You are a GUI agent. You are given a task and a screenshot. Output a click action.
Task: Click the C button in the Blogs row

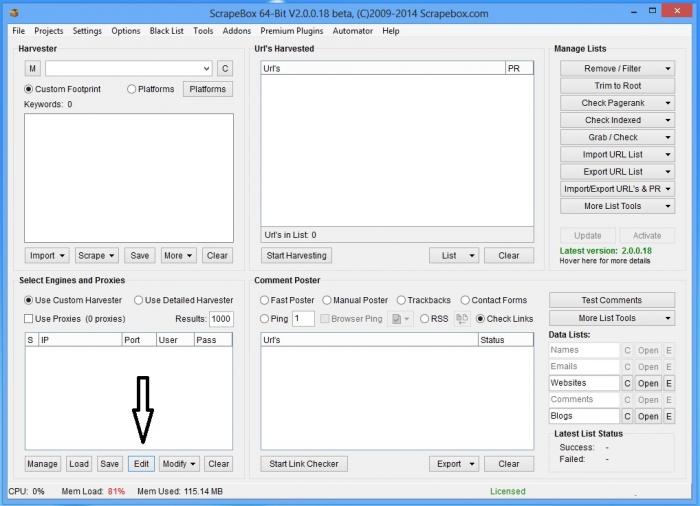627,416
